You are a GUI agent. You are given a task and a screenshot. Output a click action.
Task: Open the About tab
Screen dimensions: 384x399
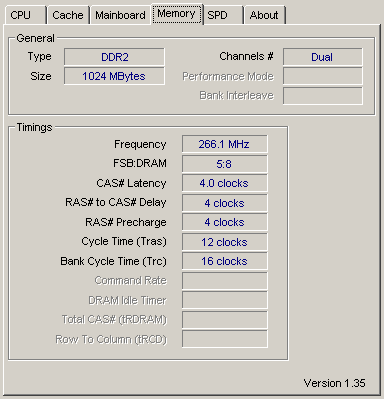pos(265,15)
